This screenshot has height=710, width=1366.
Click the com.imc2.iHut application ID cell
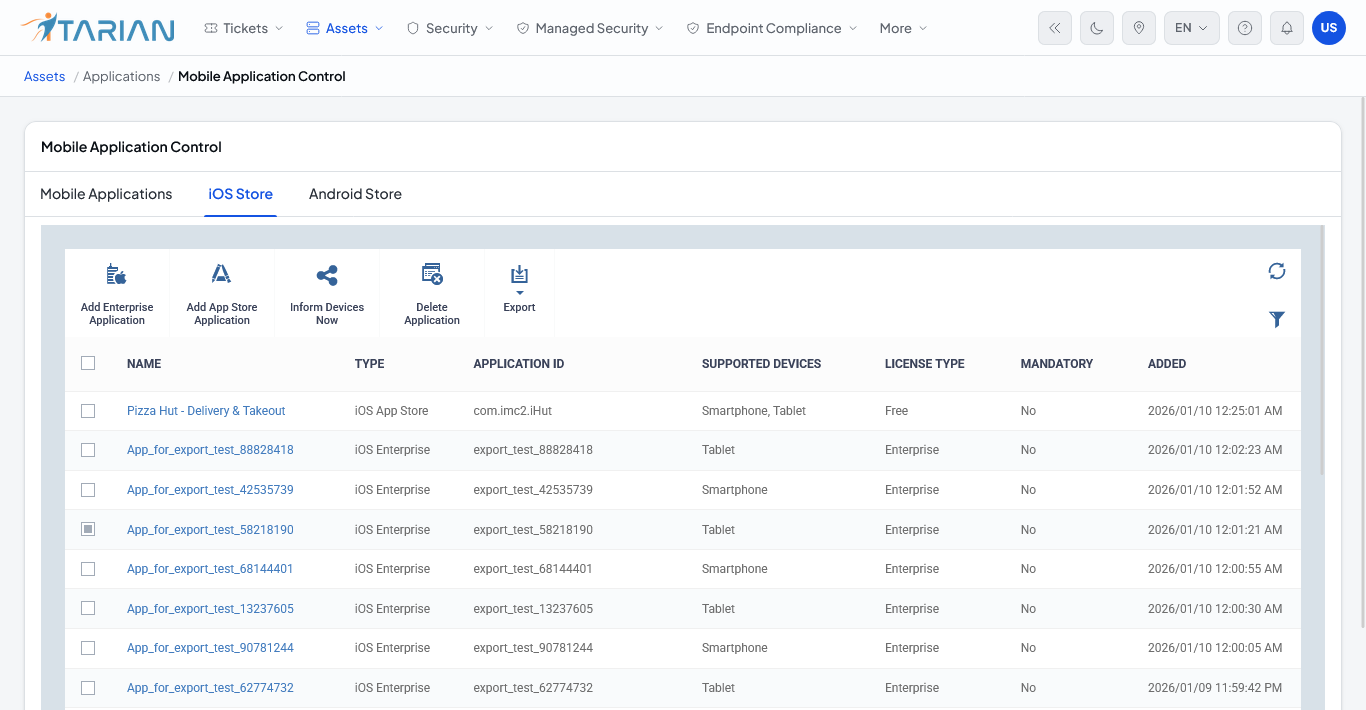(x=515, y=411)
